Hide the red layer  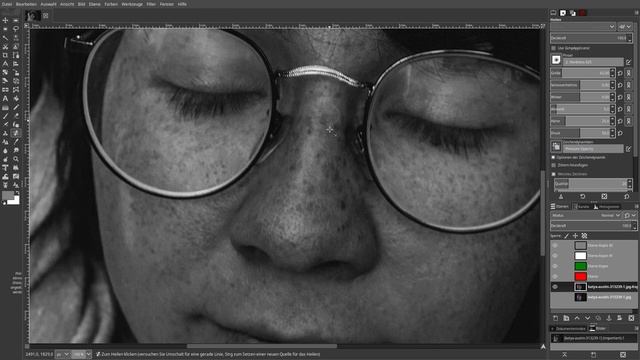point(555,276)
